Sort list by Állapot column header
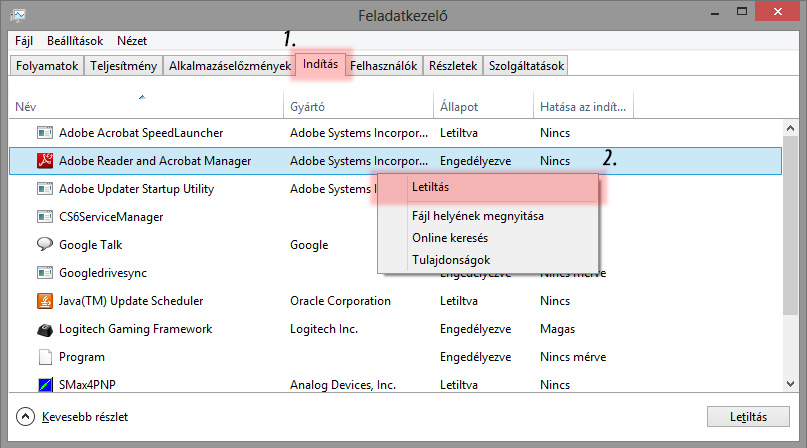 [458, 107]
